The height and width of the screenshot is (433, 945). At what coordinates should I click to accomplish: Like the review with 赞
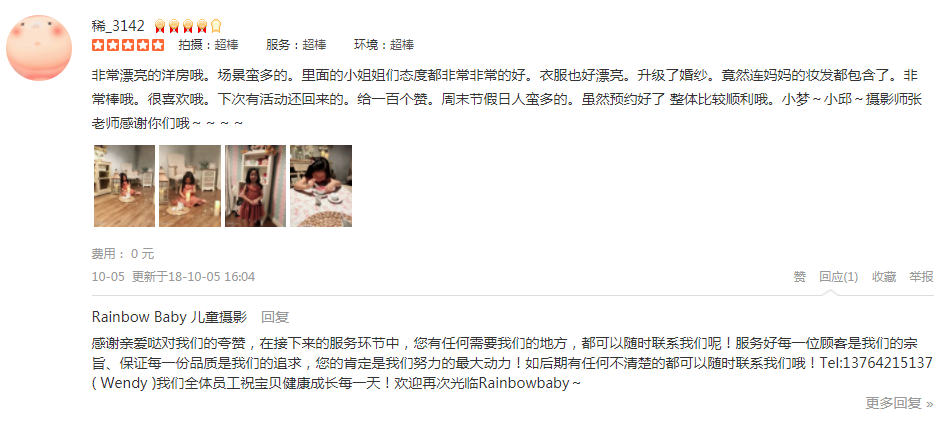coord(799,277)
